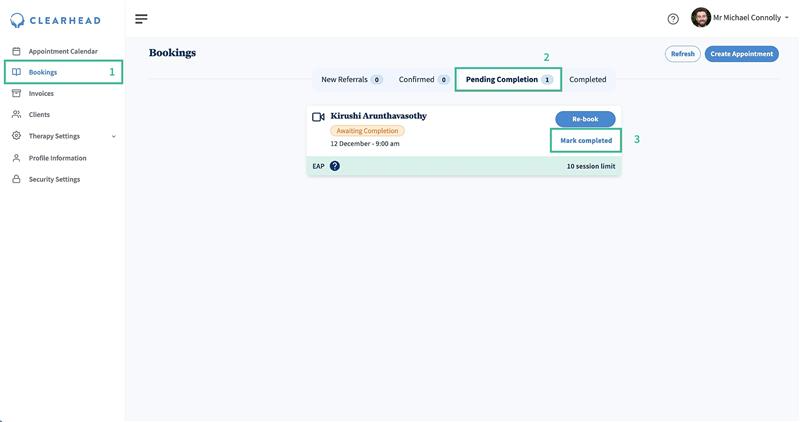Click the Security Settings lock icon

(x=16, y=179)
